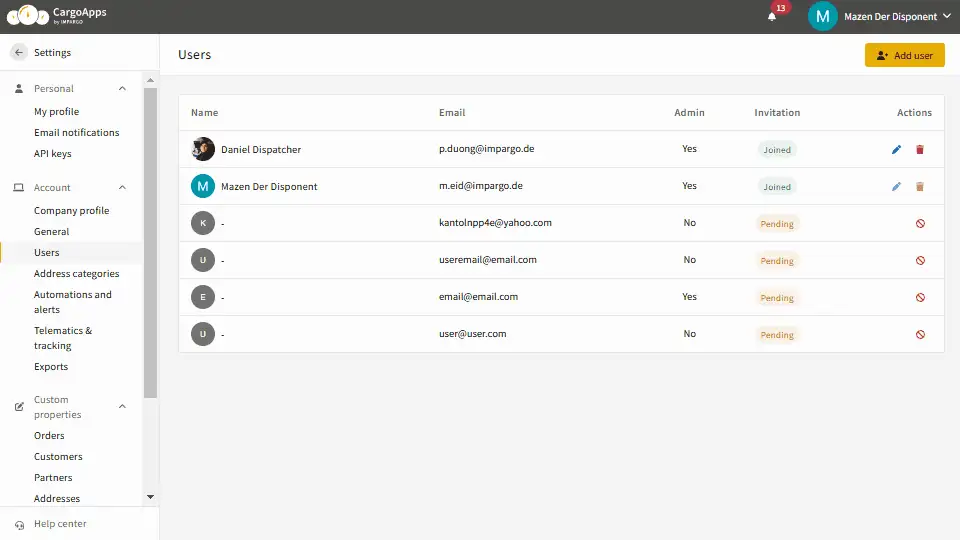Click the Daniel Dispatcher name
This screenshot has width=960, height=540.
pyautogui.click(x=261, y=149)
